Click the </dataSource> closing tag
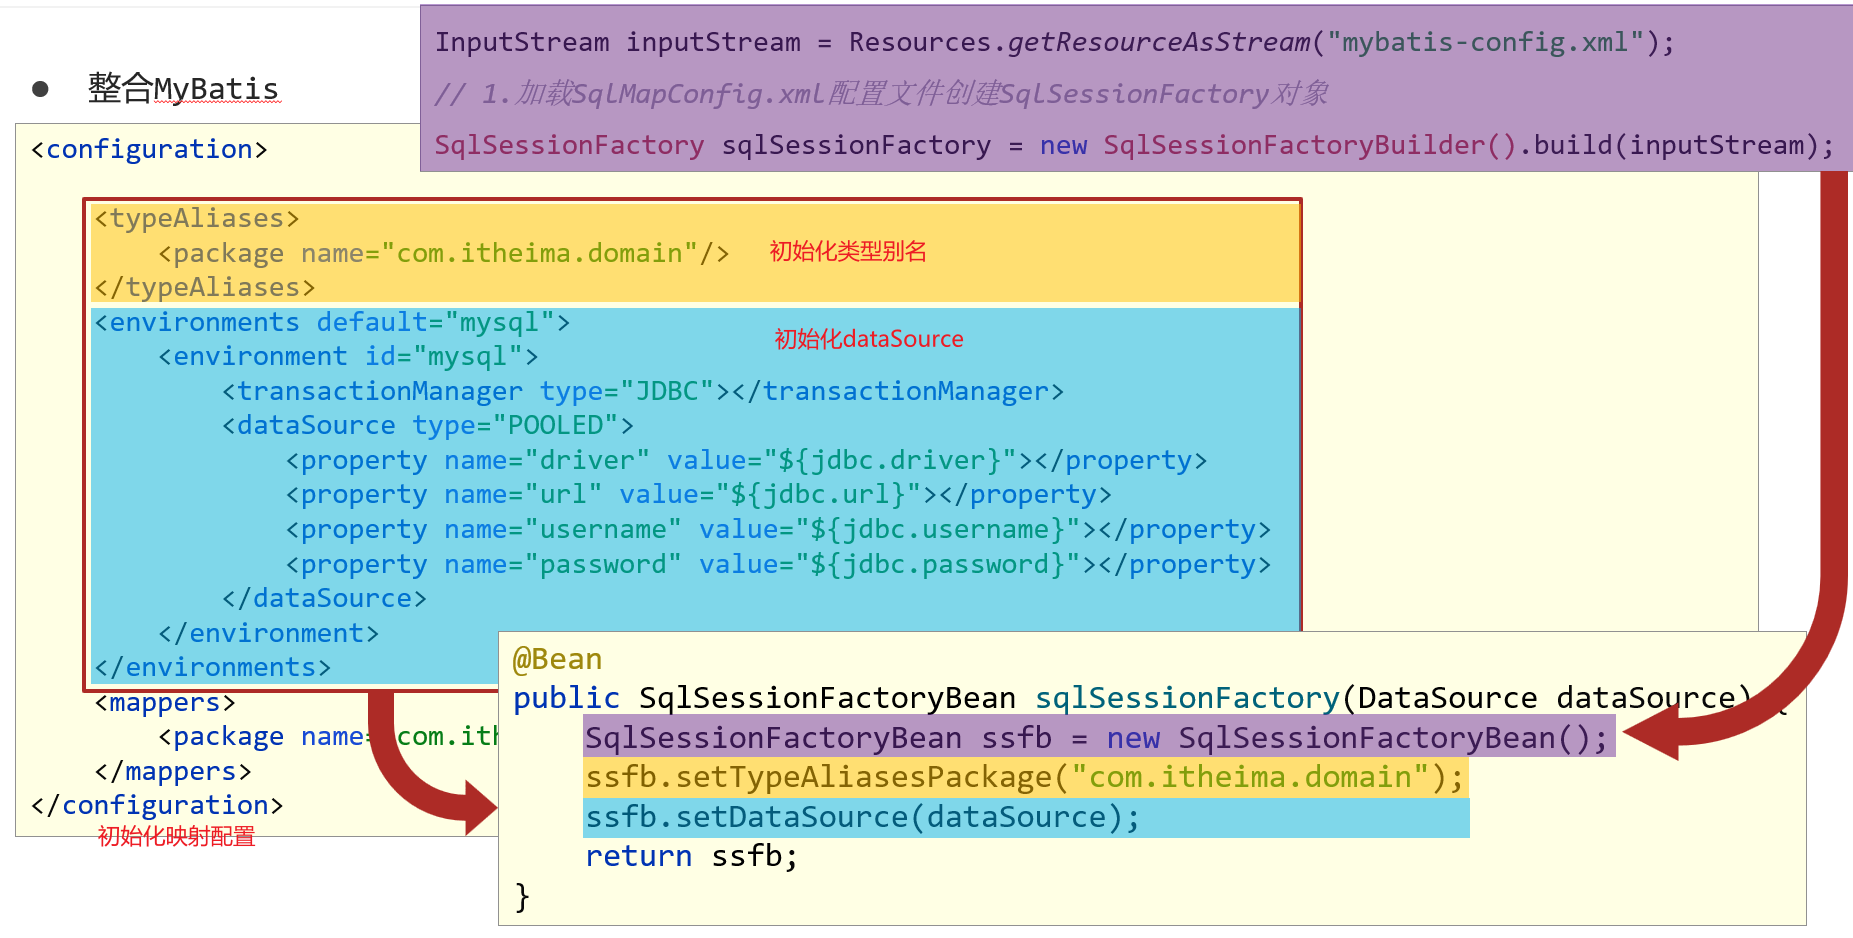Screen dimensions: 1853x938 coord(324,598)
